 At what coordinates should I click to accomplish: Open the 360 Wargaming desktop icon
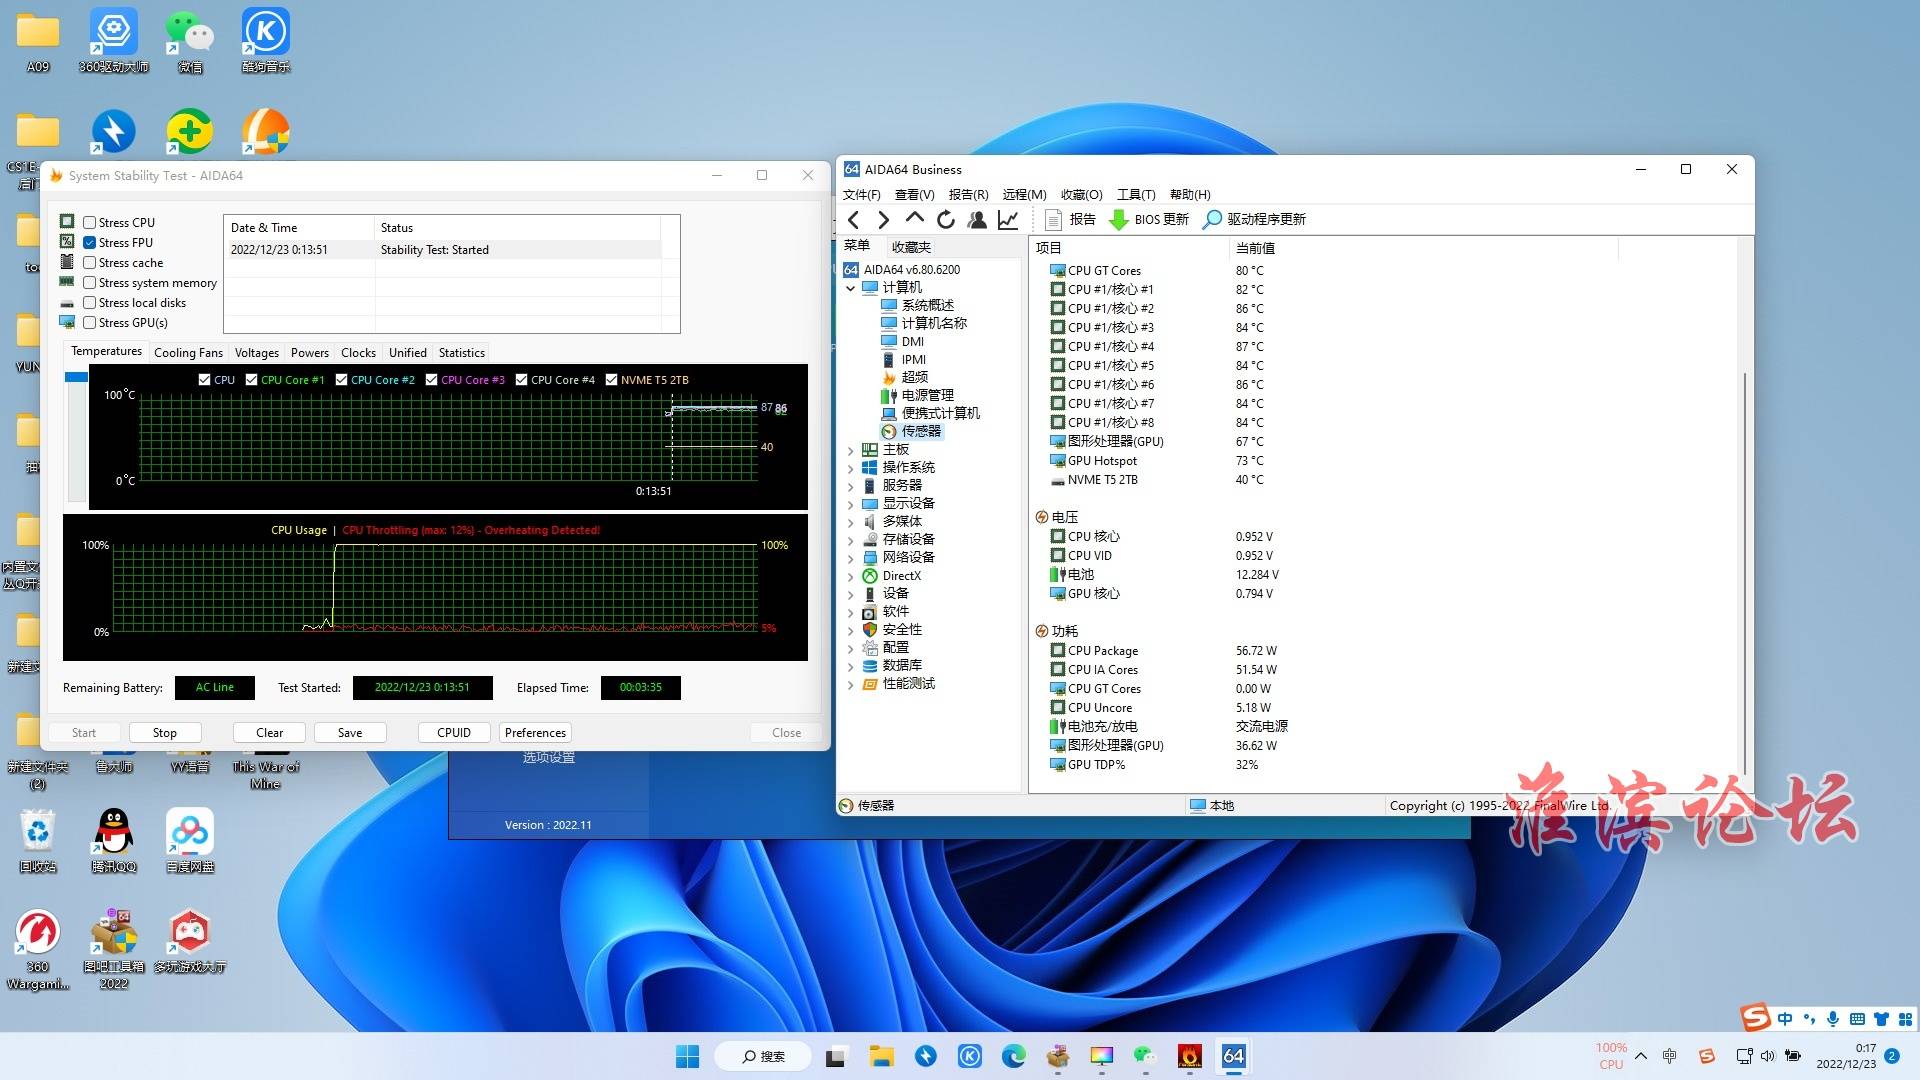(38, 948)
